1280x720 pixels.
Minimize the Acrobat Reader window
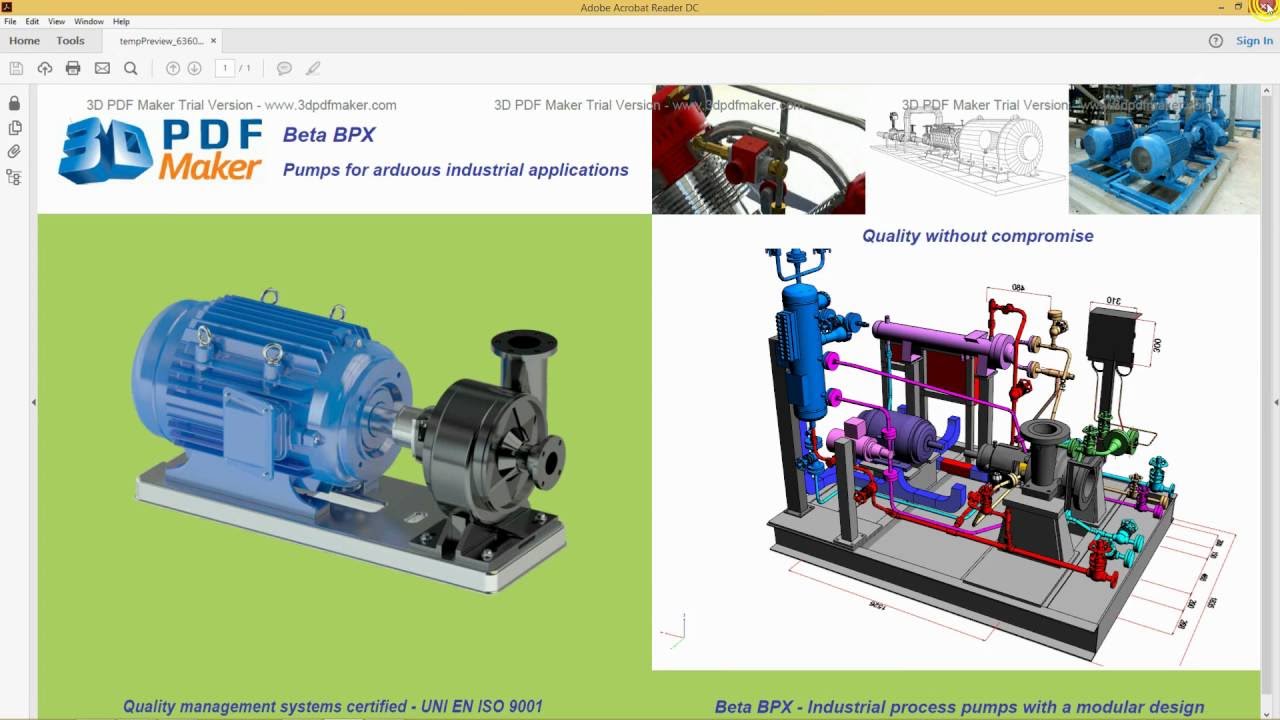(1221, 7)
